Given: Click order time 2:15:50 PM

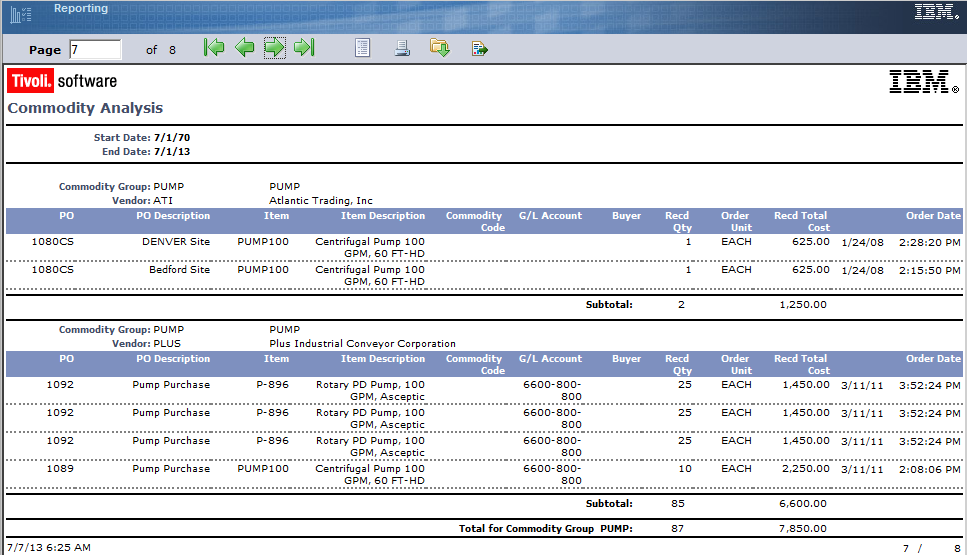Looking at the screenshot, I should [x=929, y=270].
